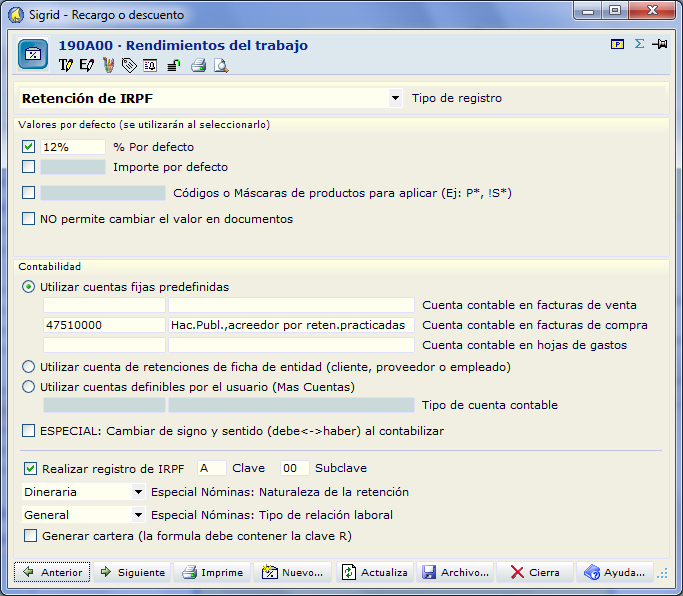Open the 'Tipo de registro' dropdown arrow

(395, 98)
